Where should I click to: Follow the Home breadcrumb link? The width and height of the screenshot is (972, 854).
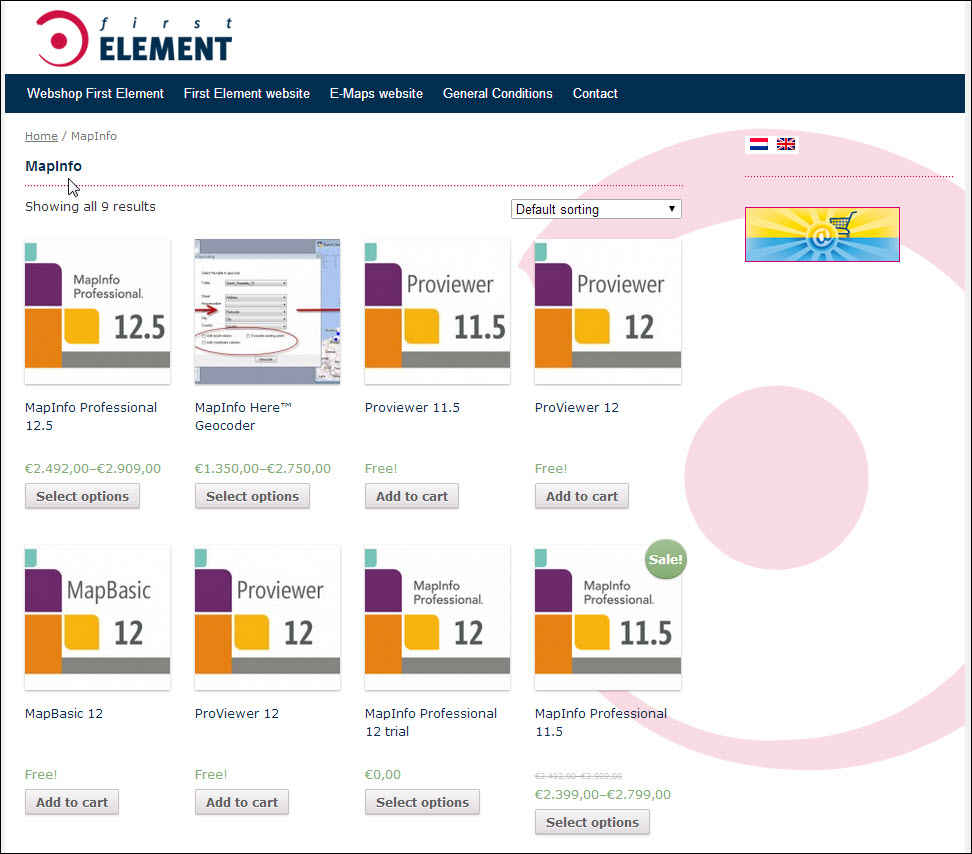click(41, 136)
